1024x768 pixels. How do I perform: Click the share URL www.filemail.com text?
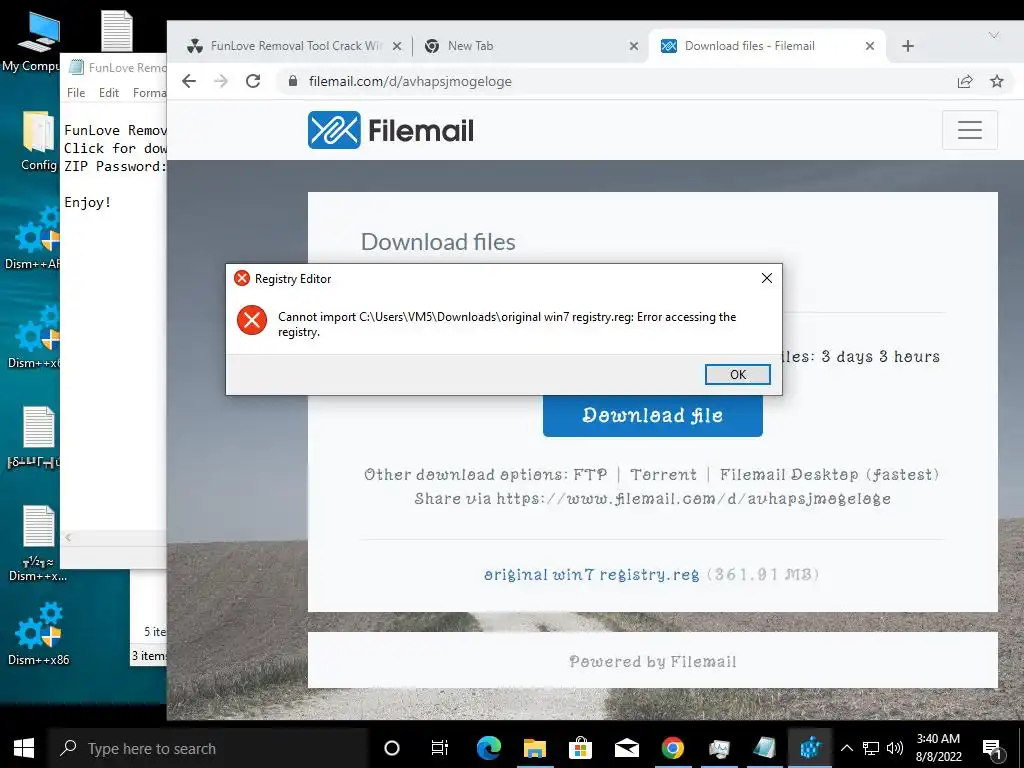pos(694,499)
